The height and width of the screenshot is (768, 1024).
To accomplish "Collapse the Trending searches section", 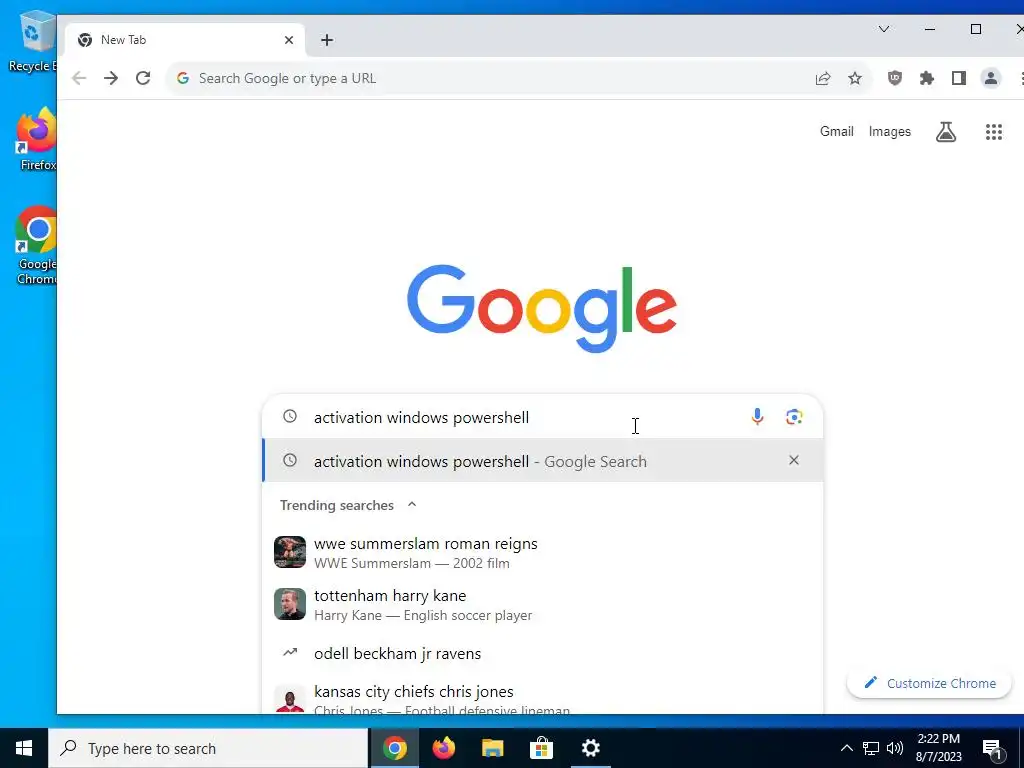I will click(412, 505).
